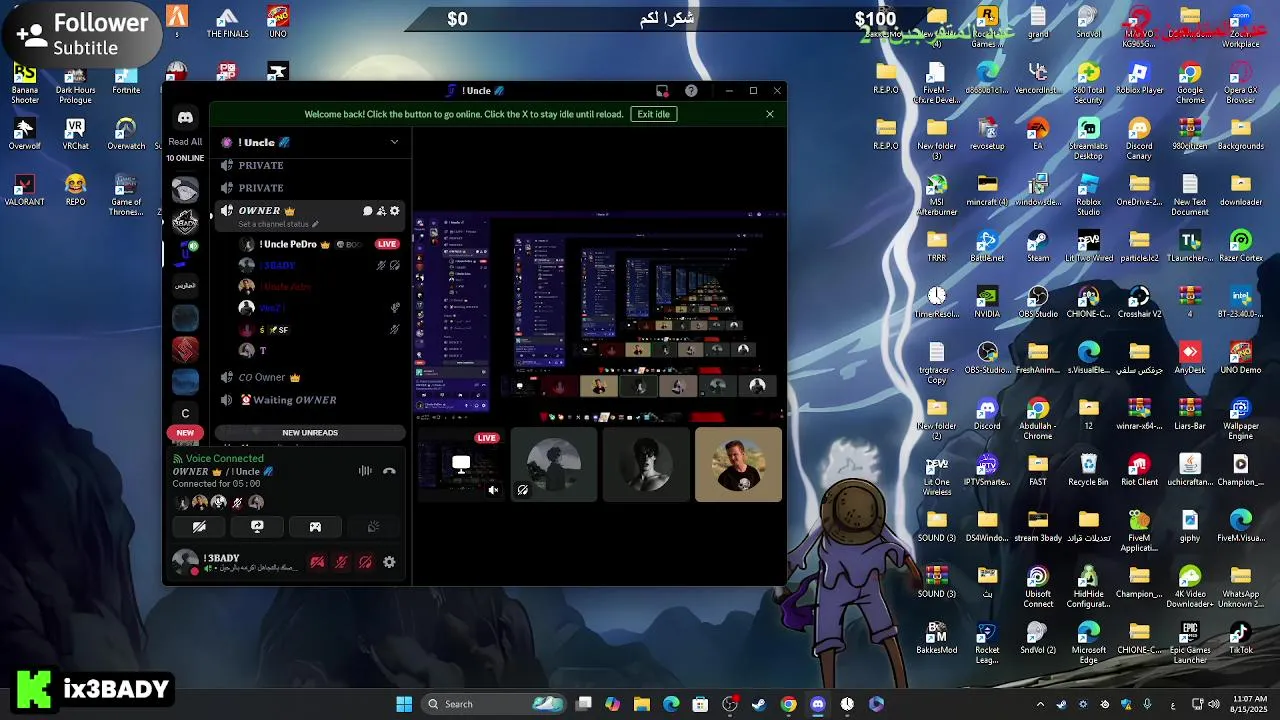Open File Explorer from the taskbar
Screen dimensions: 1280x720
point(642,704)
